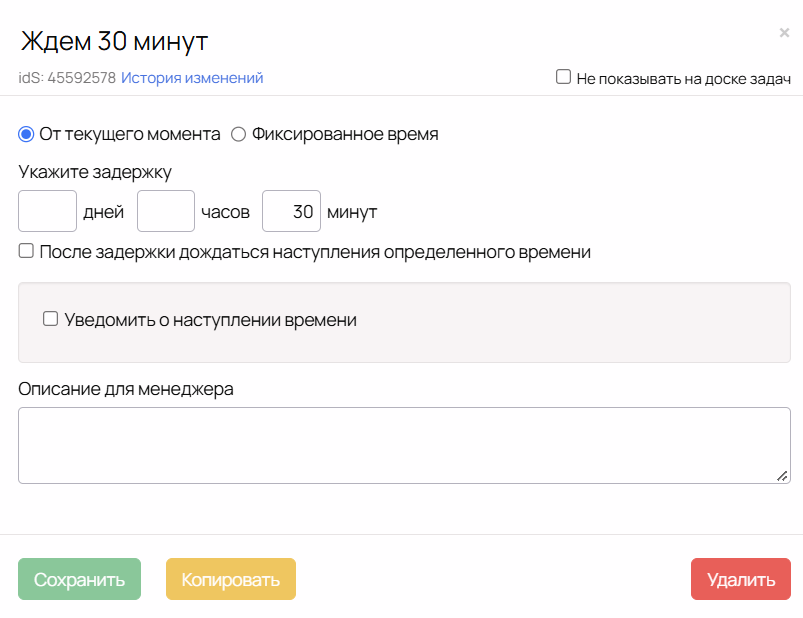Check Не показывать на доске задач
This screenshot has width=803, height=618.
point(563,77)
